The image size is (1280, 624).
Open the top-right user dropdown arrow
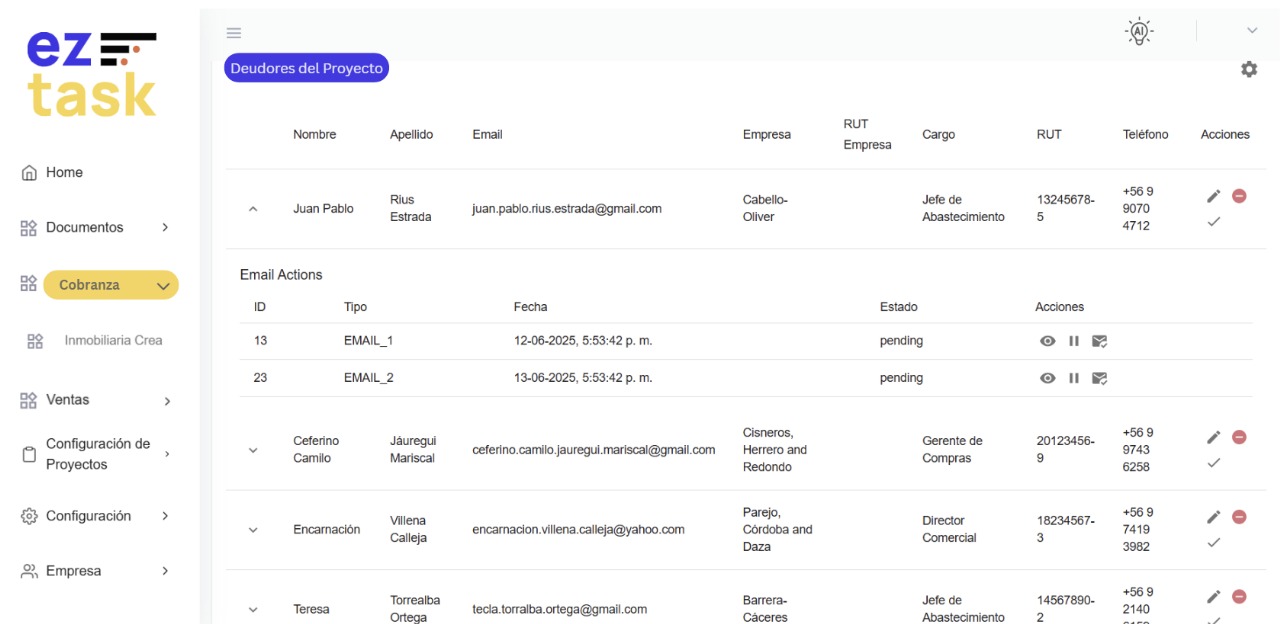click(x=1252, y=31)
